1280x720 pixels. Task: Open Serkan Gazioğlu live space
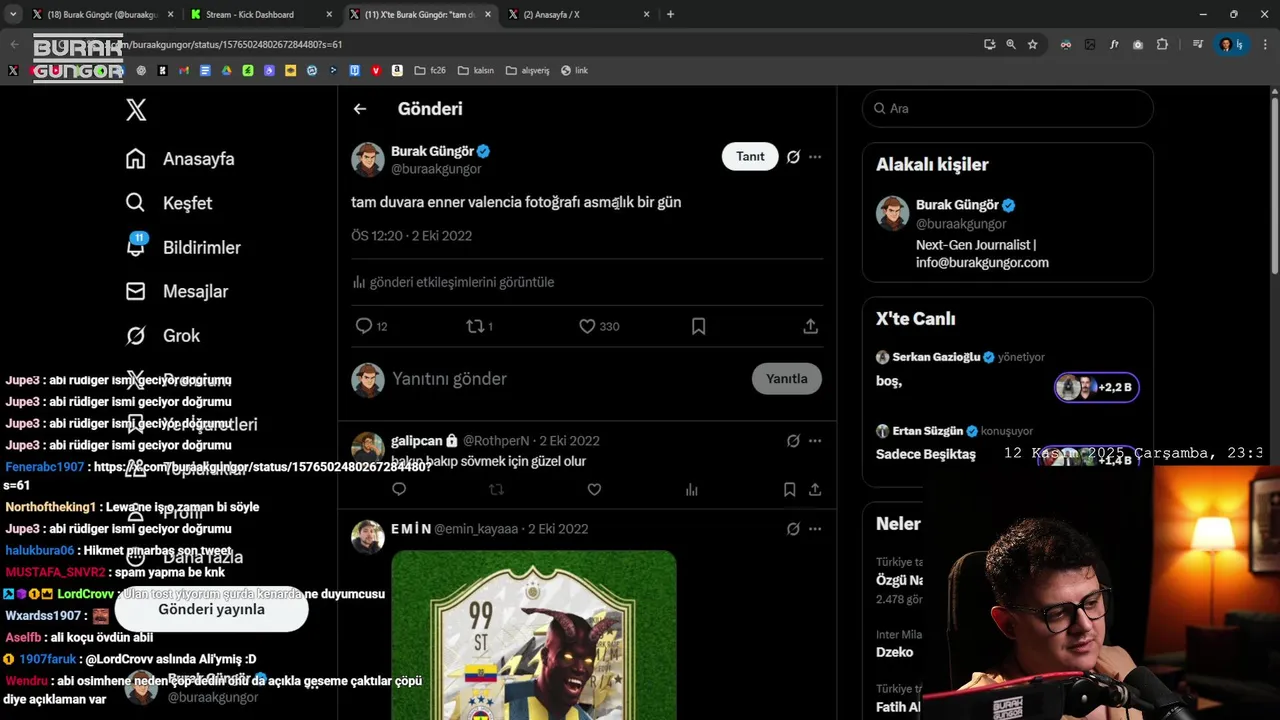tap(1008, 375)
